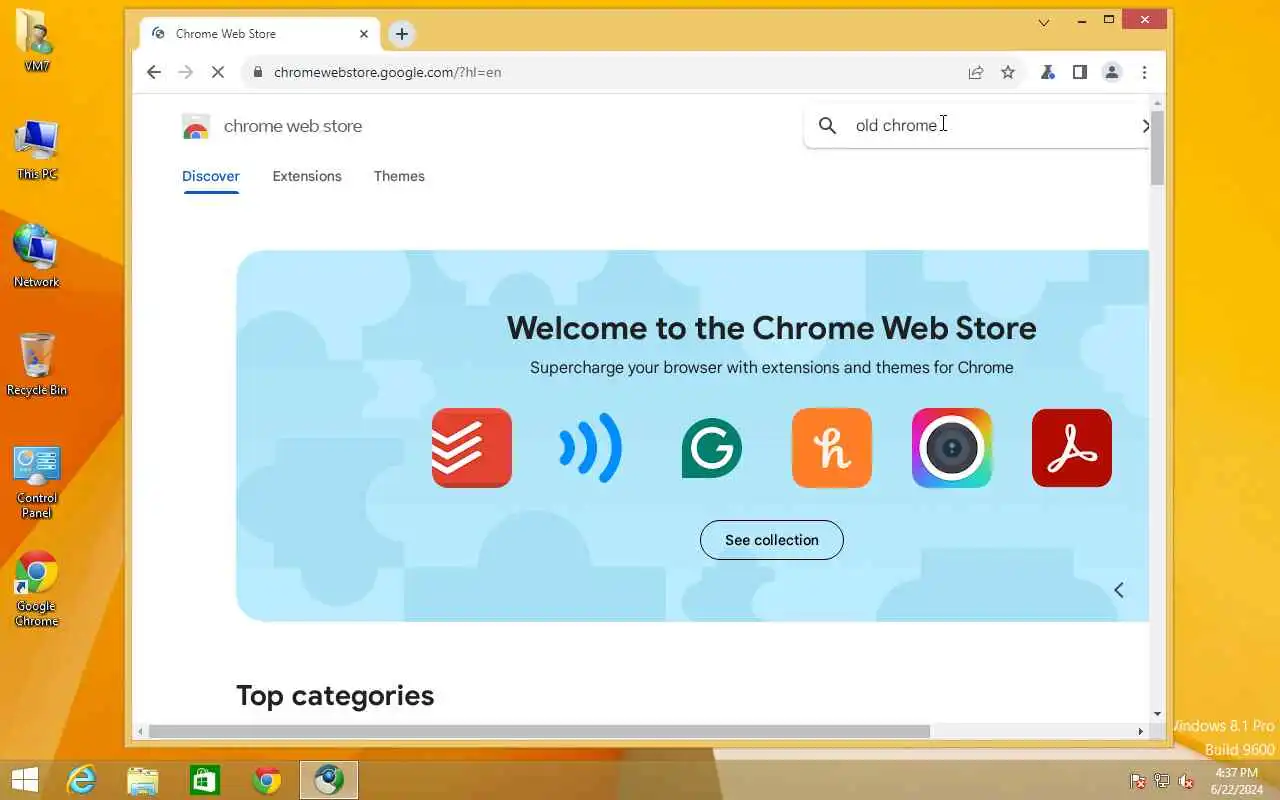The image size is (1280, 800).
Task: Go to the previous banner slide
Action: point(1119,590)
